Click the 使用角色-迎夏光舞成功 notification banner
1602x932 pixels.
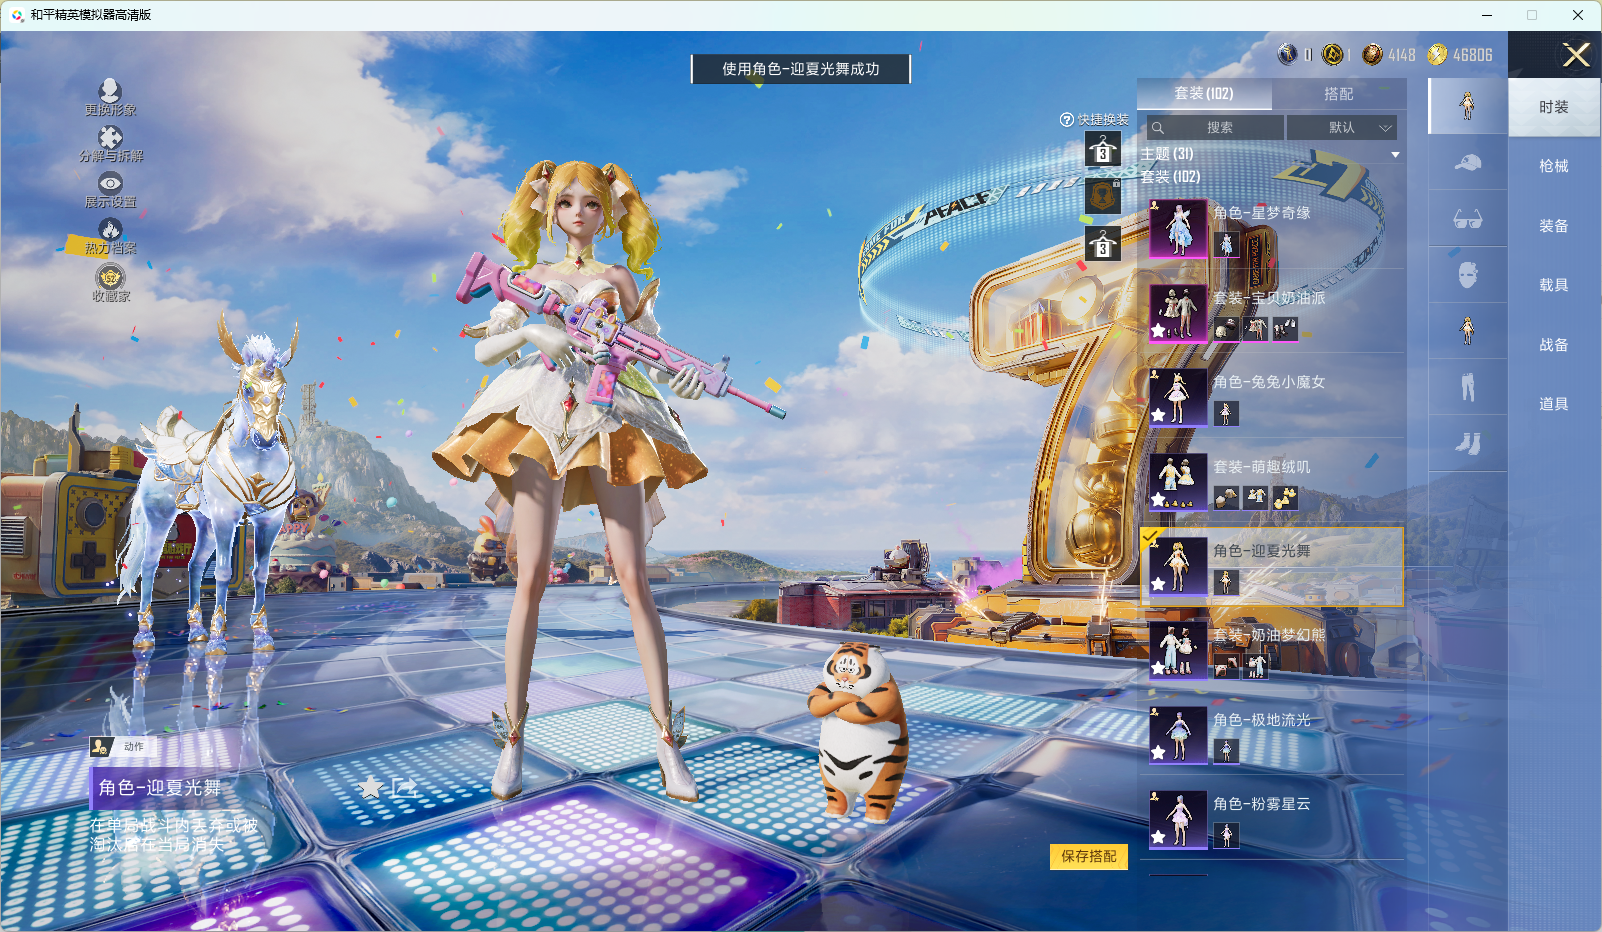(801, 69)
